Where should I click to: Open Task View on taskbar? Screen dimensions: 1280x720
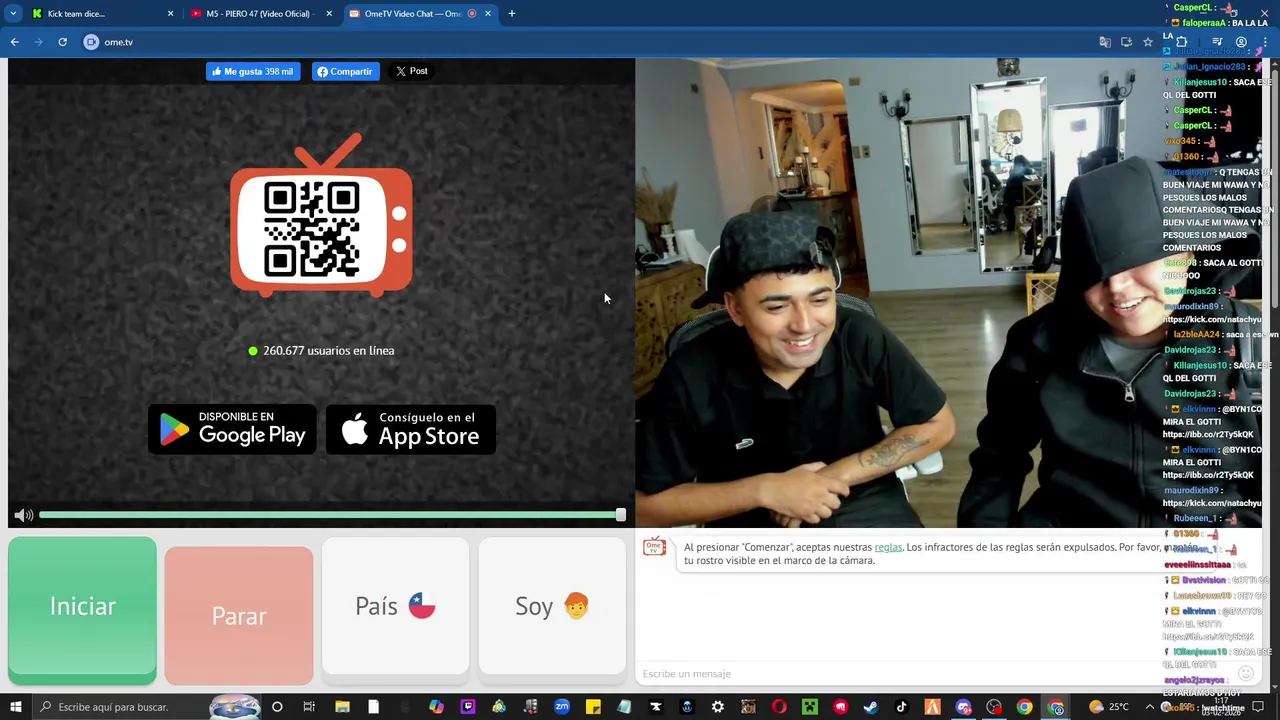pyautogui.click(x=309, y=707)
